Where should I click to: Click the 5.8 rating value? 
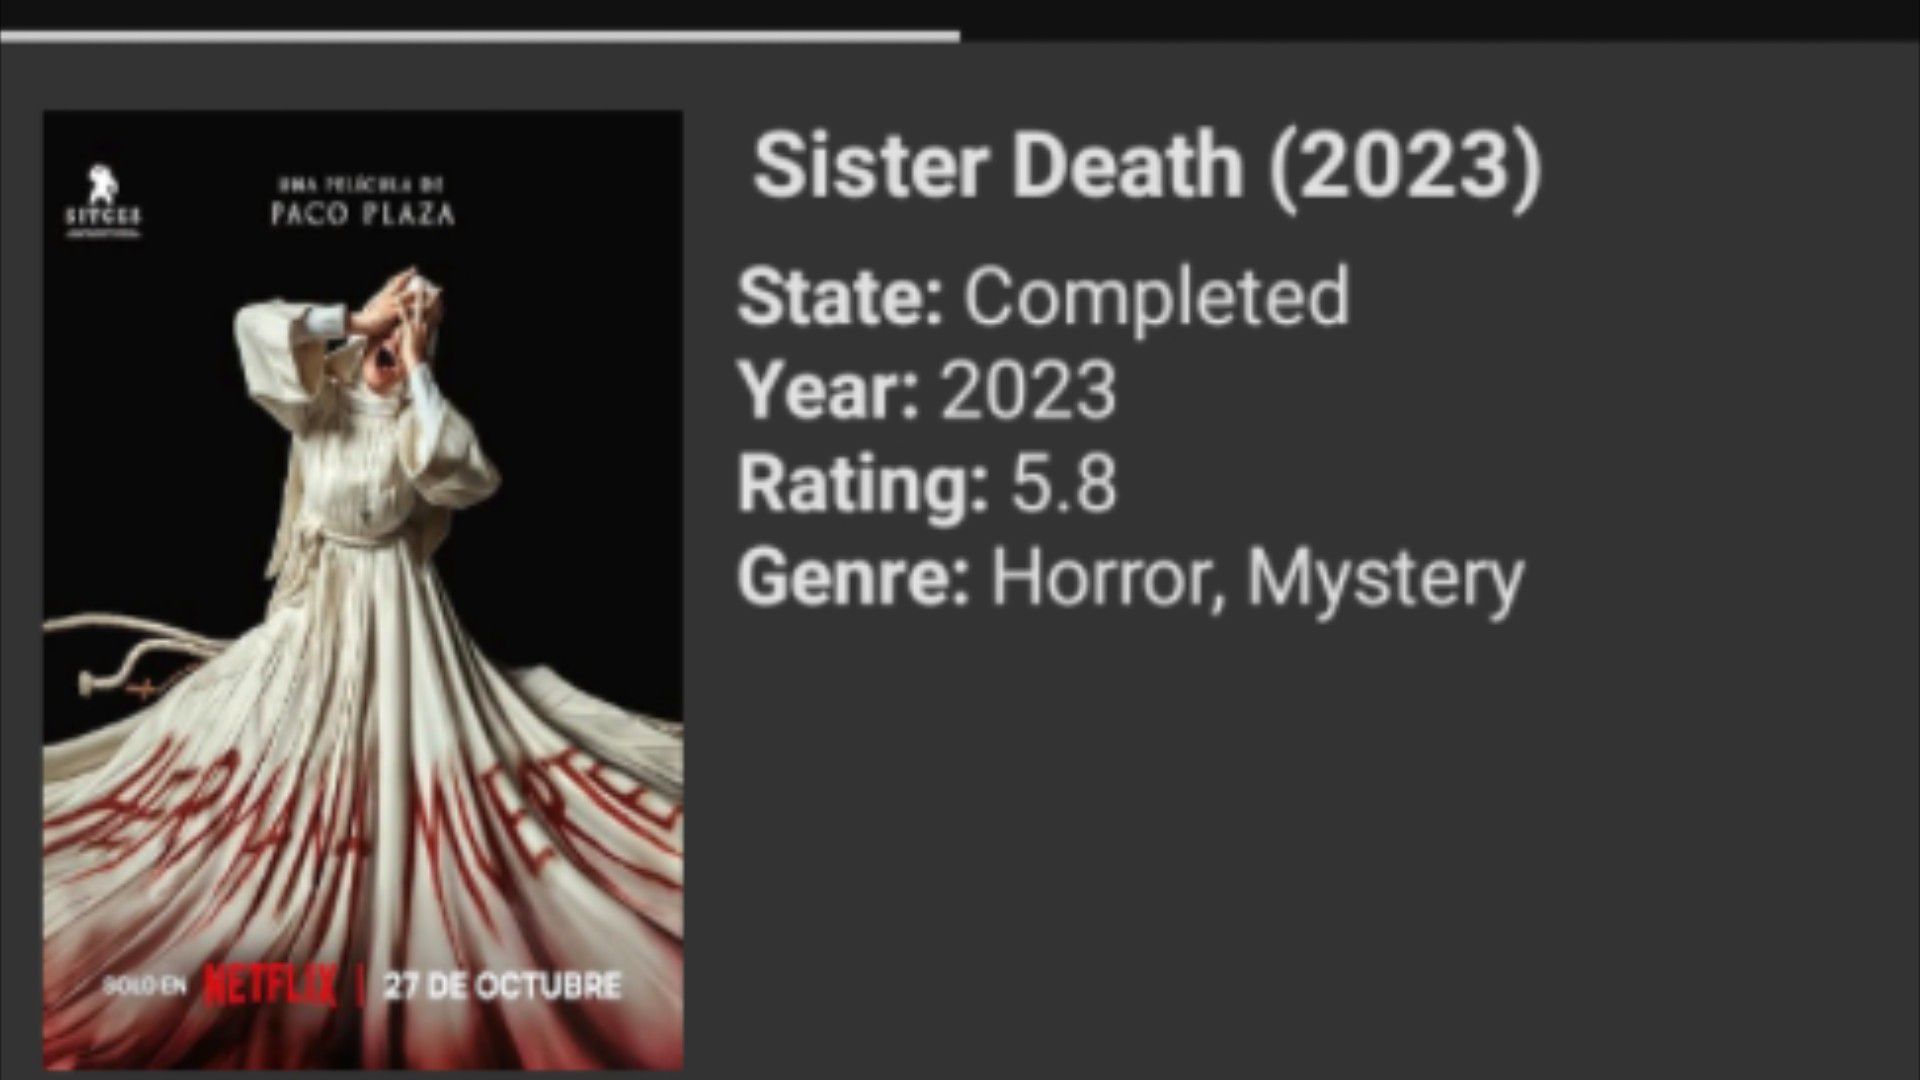click(x=1063, y=485)
